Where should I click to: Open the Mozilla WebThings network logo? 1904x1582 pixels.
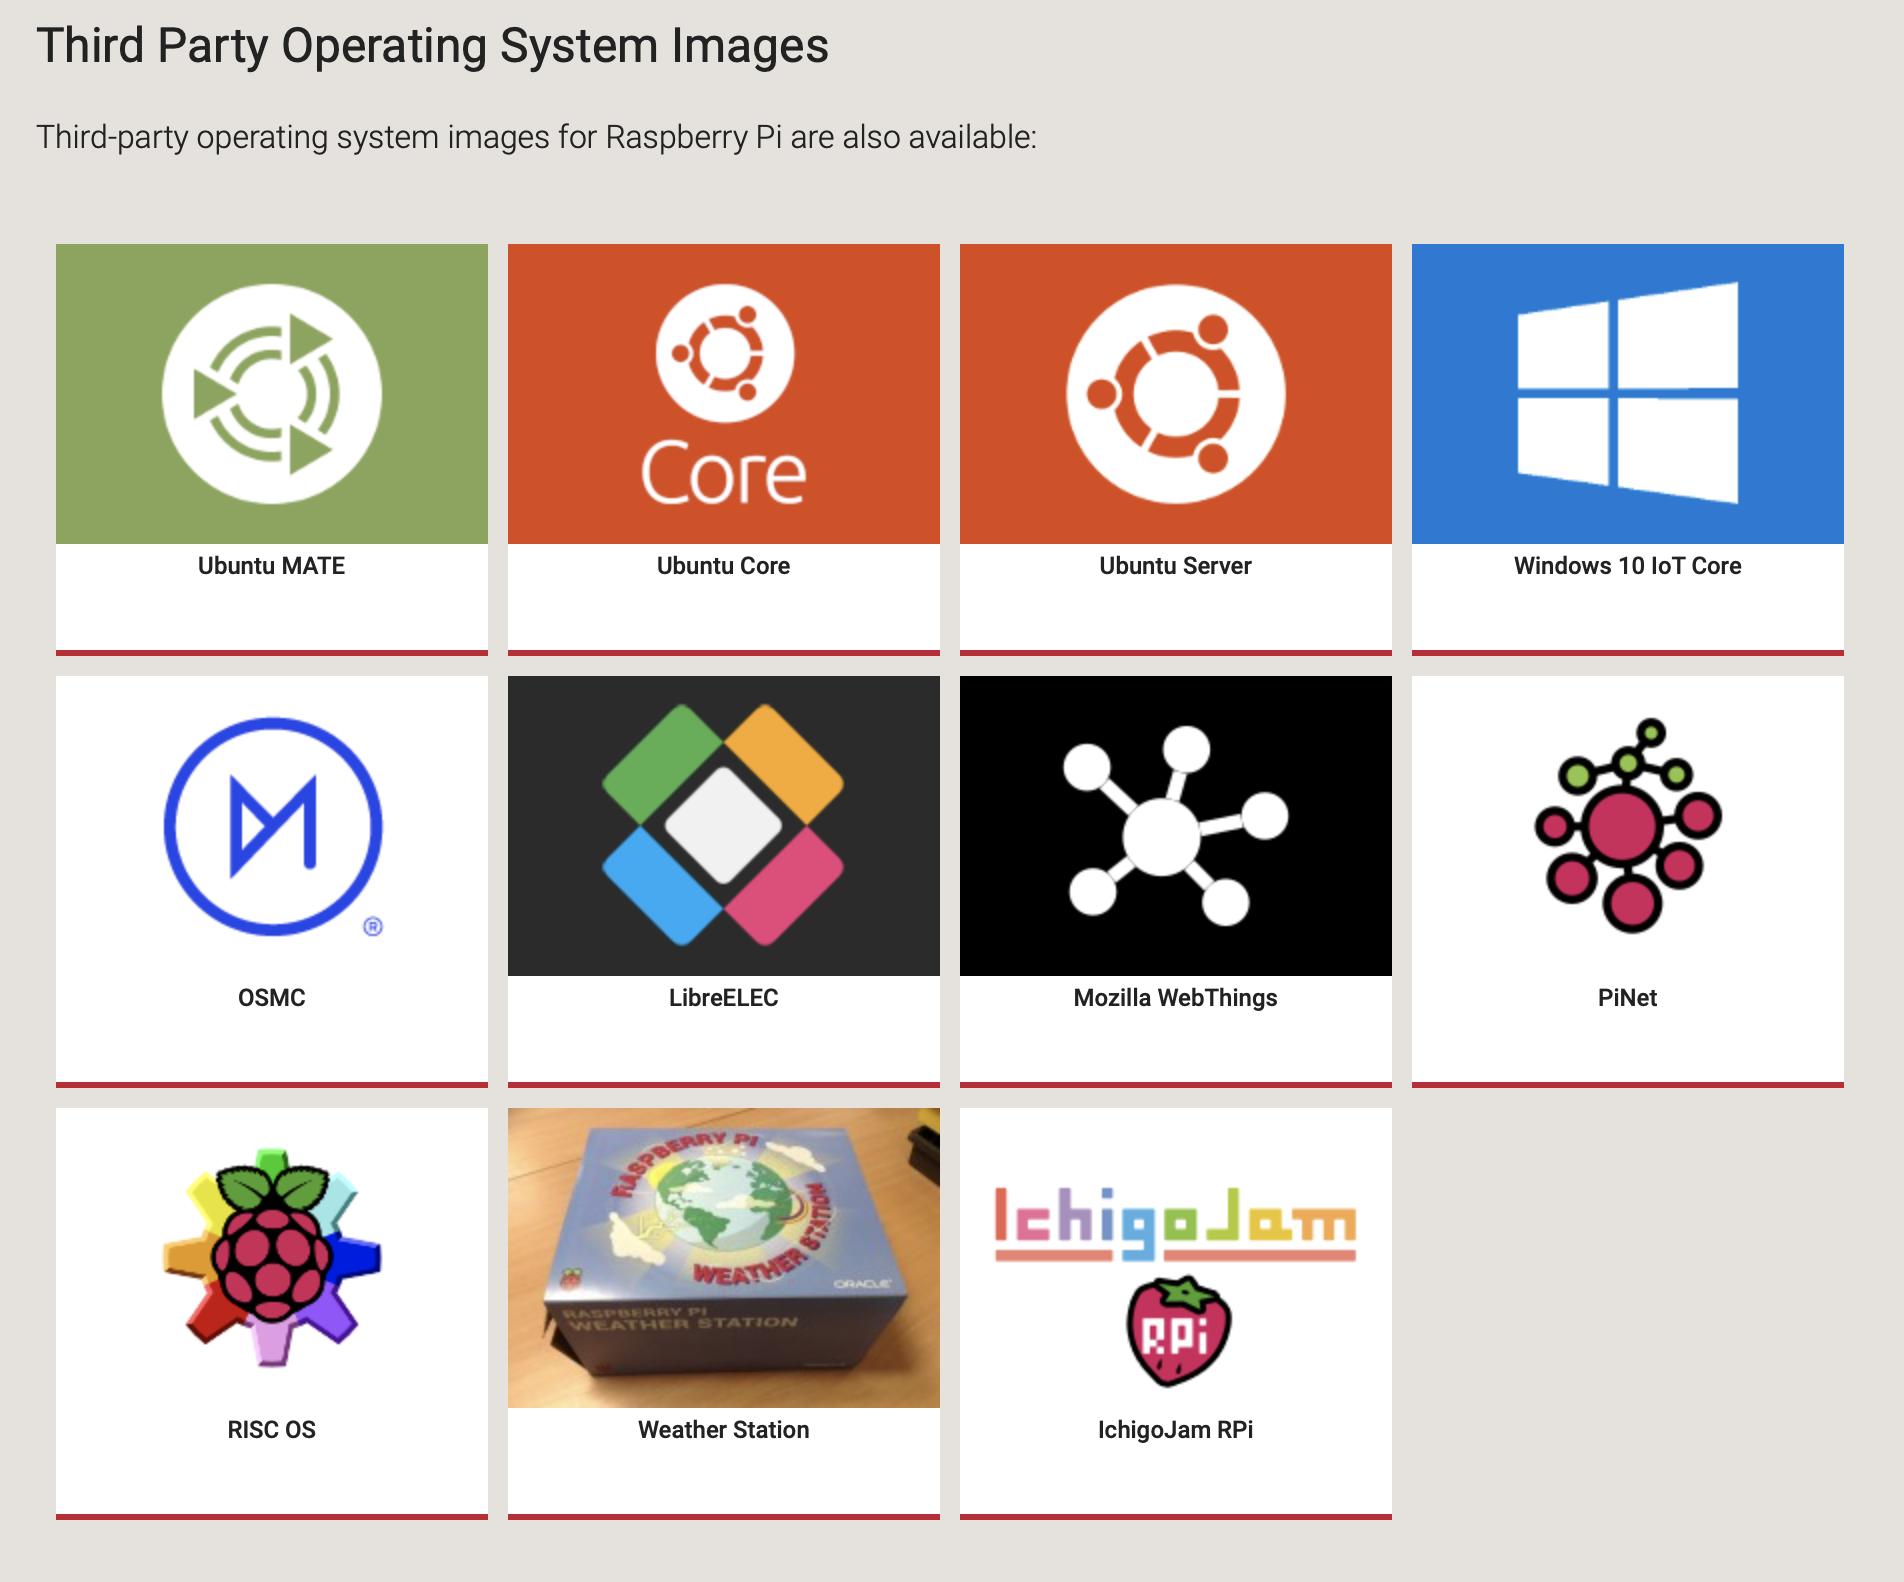[1176, 826]
